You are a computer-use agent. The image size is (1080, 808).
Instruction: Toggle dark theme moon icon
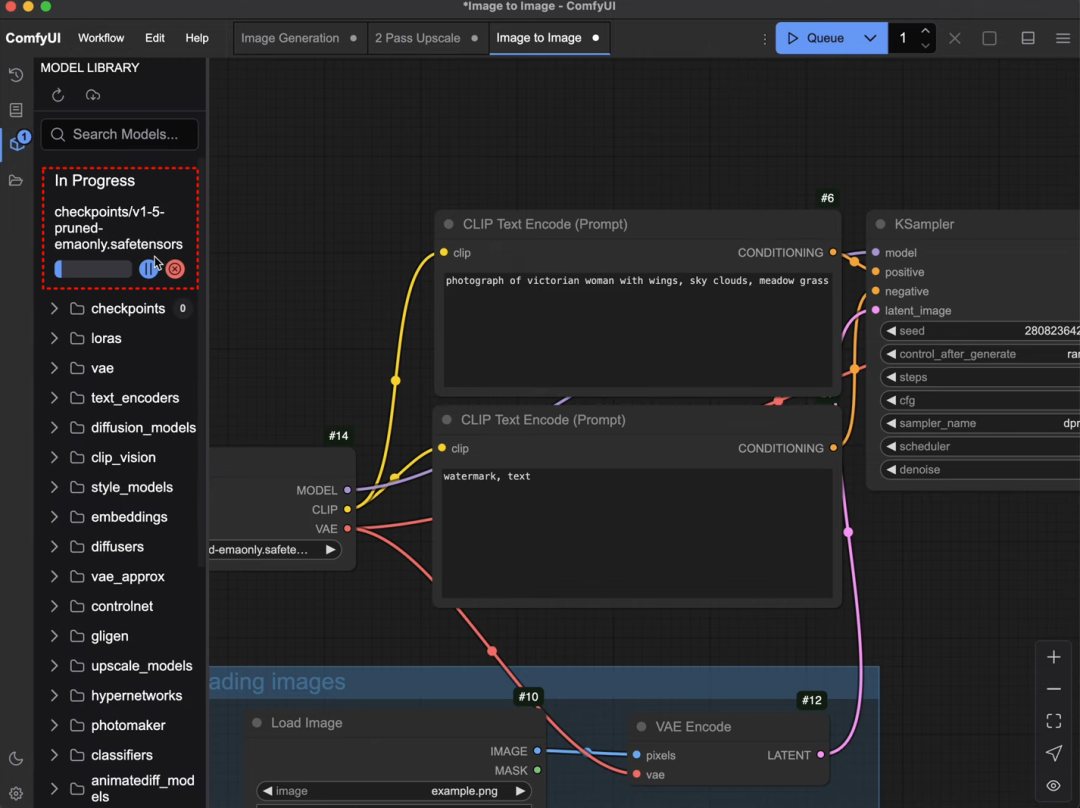[x=16, y=759]
